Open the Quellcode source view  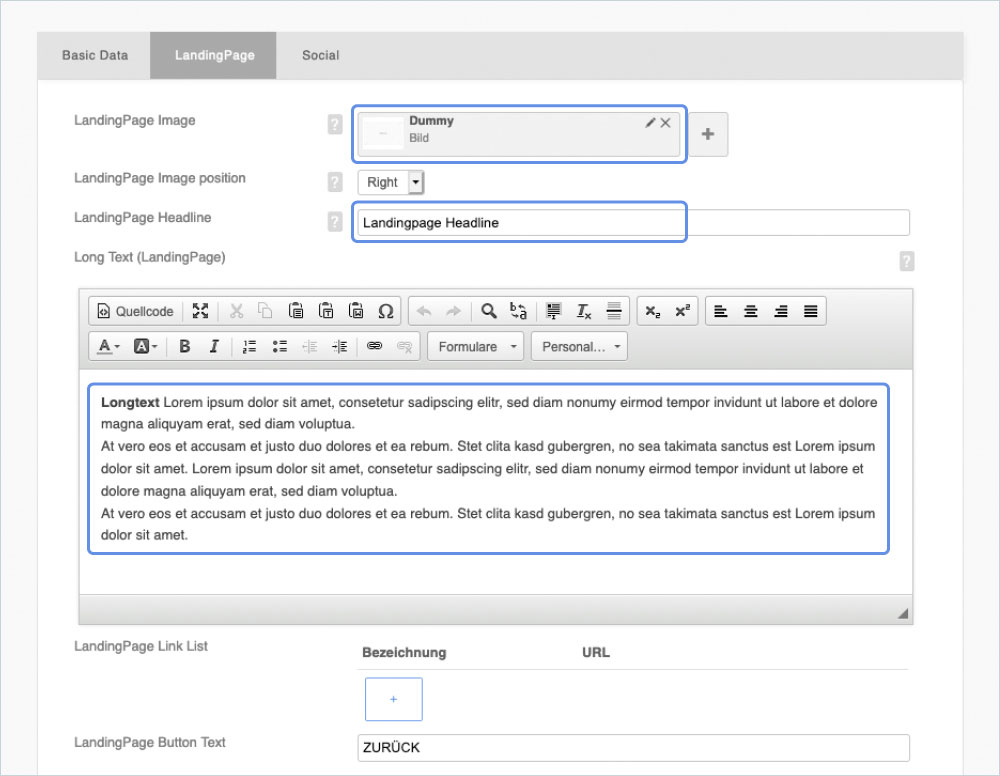click(135, 311)
